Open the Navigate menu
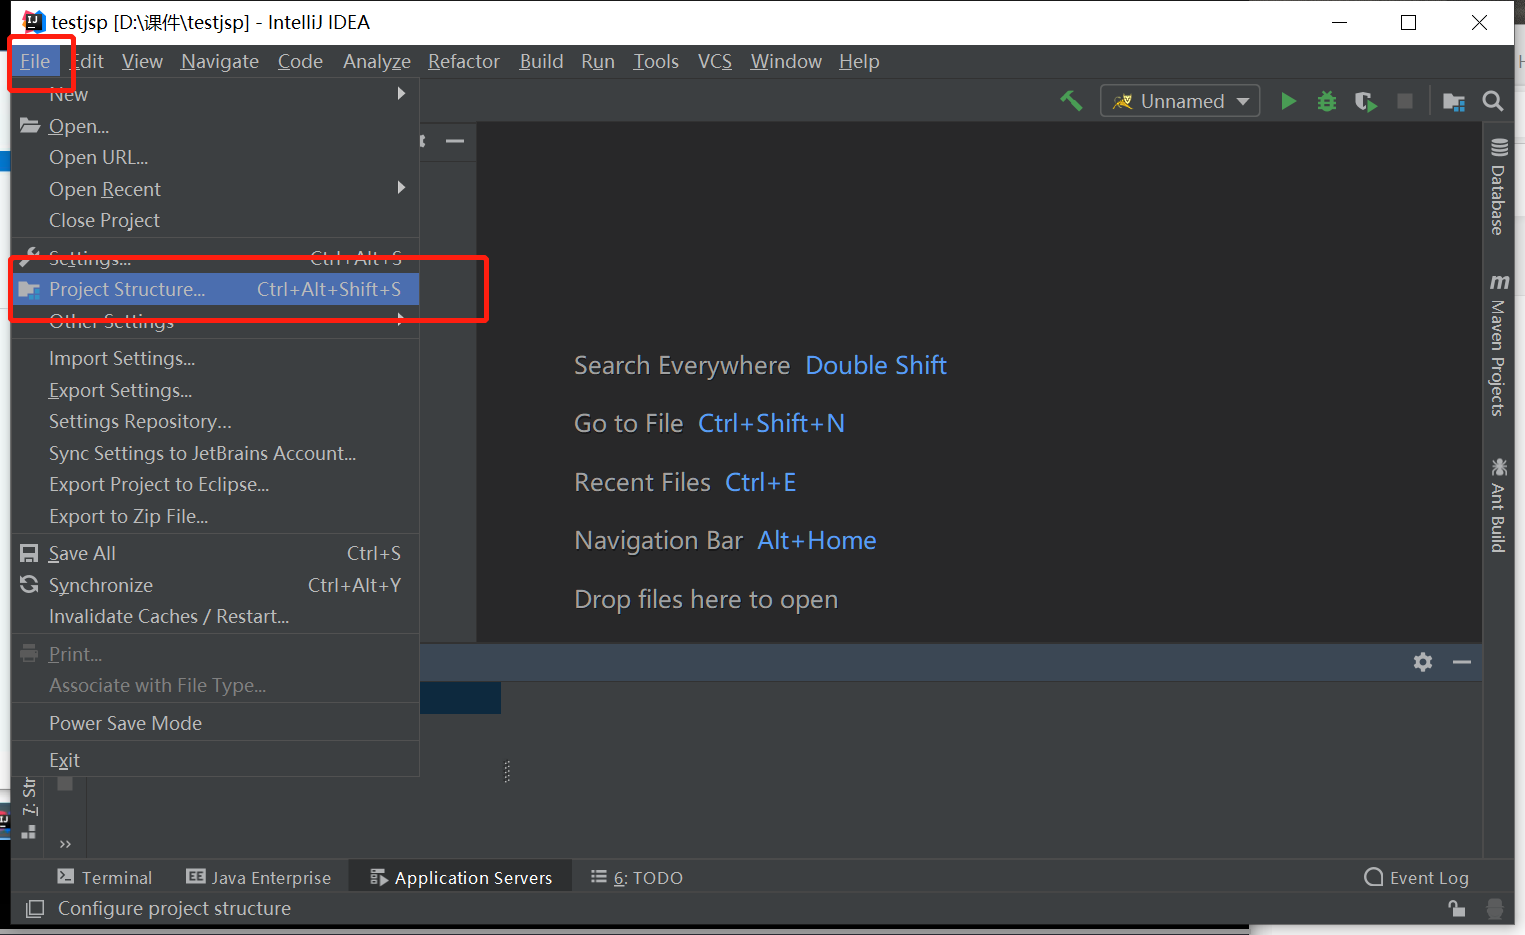Image resolution: width=1525 pixels, height=935 pixels. pyautogui.click(x=220, y=61)
